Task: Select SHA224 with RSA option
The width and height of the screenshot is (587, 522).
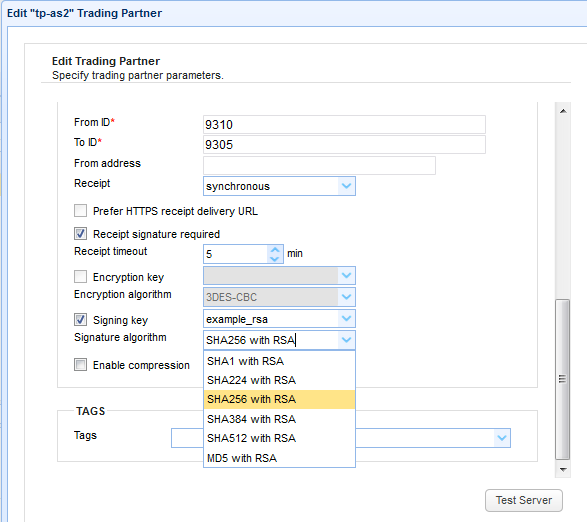Action: pos(279,380)
